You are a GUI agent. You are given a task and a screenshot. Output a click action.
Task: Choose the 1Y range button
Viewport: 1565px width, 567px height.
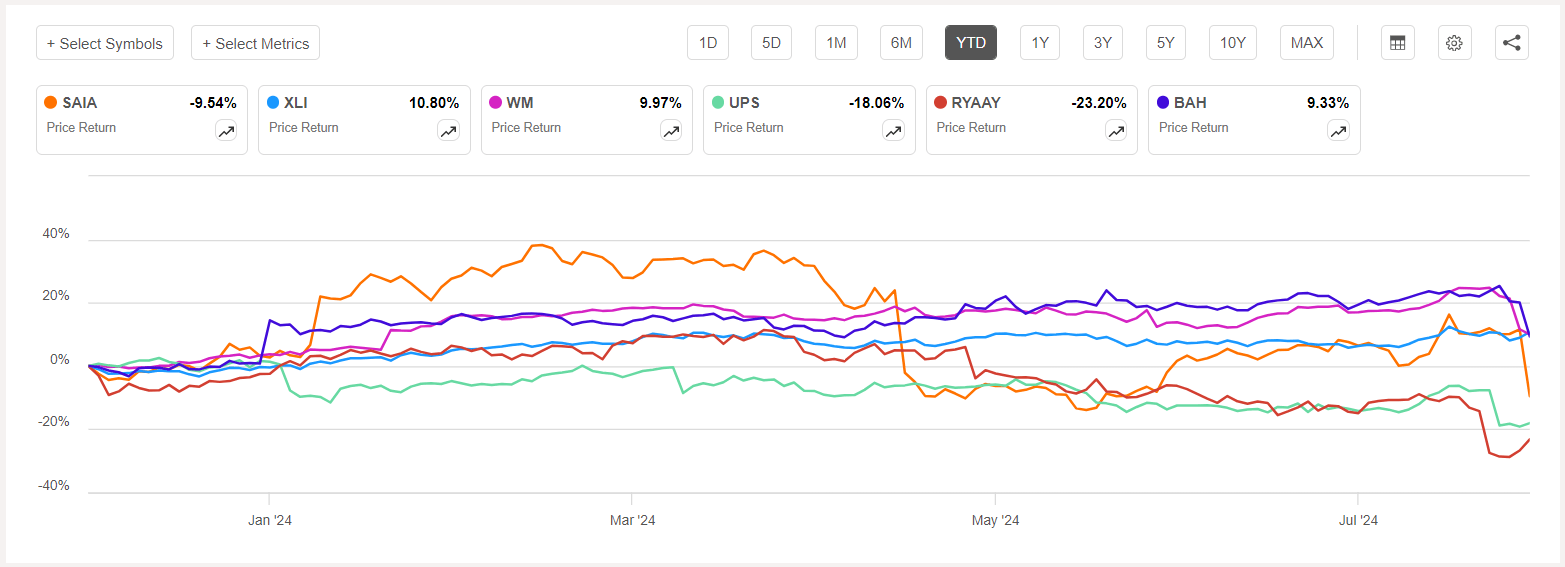pos(1040,43)
